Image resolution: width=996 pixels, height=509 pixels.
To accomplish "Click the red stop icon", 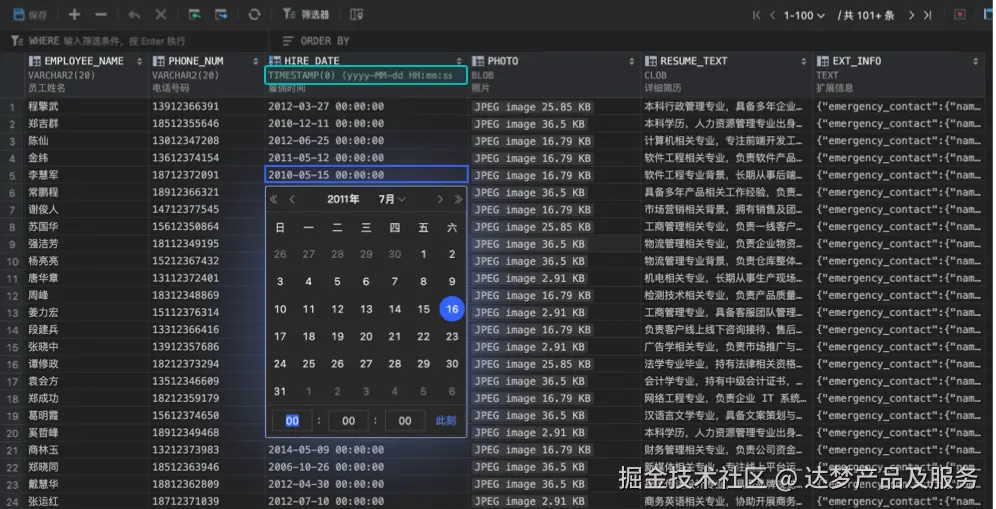I will coord(960,15).
